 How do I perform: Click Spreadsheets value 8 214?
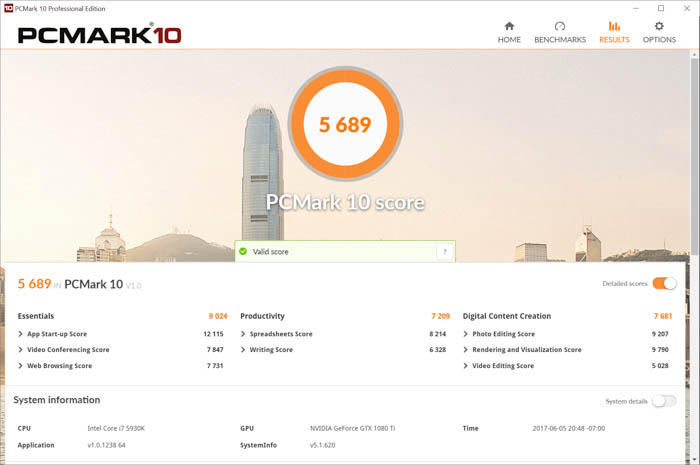438,334
